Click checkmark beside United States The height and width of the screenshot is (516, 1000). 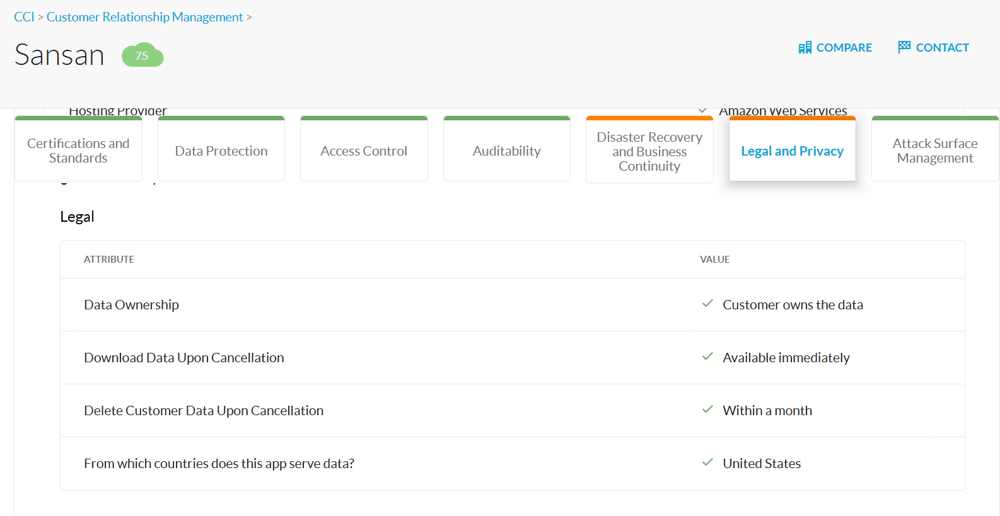coord(707,463)
